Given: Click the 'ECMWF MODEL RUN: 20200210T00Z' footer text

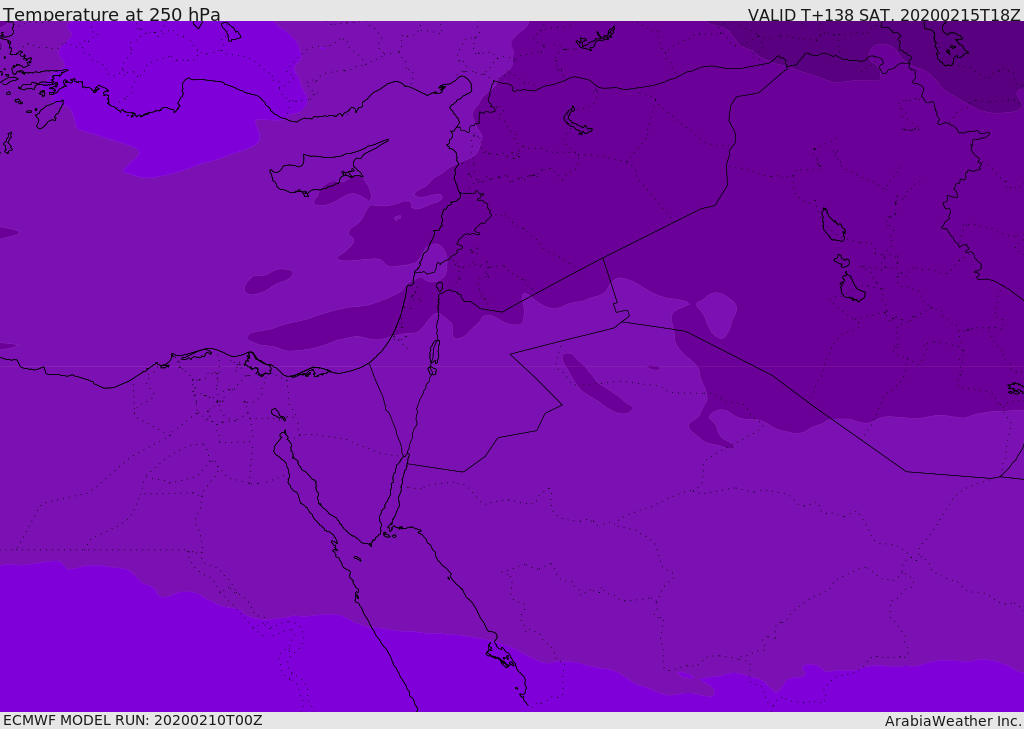Looking at the screenshot, I should [133, 720].
